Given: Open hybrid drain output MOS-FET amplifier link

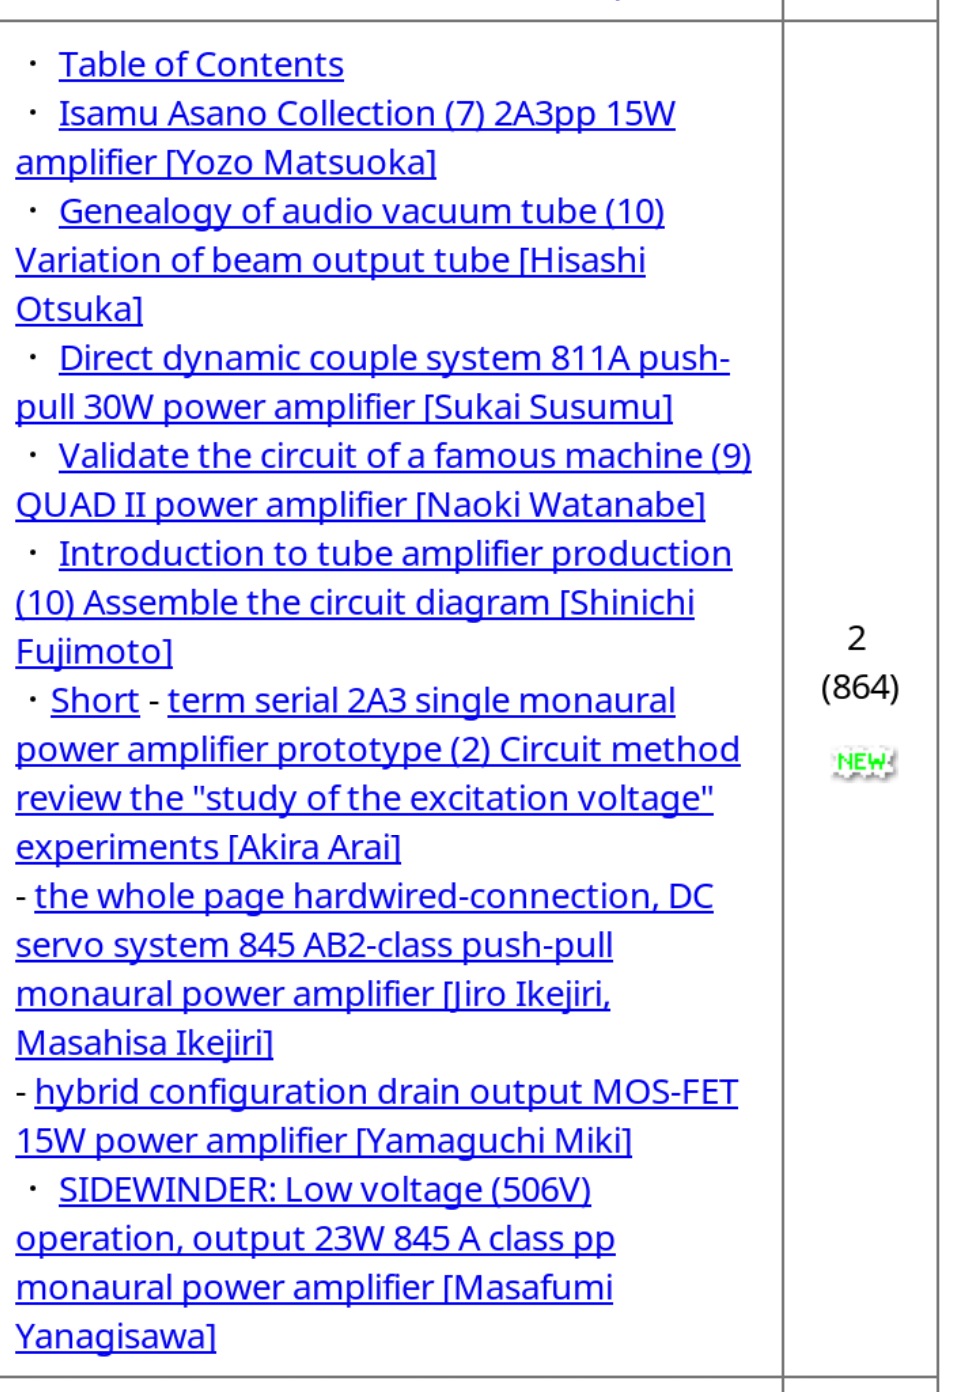Looking at the screenshot, I should click(386, 1093).
